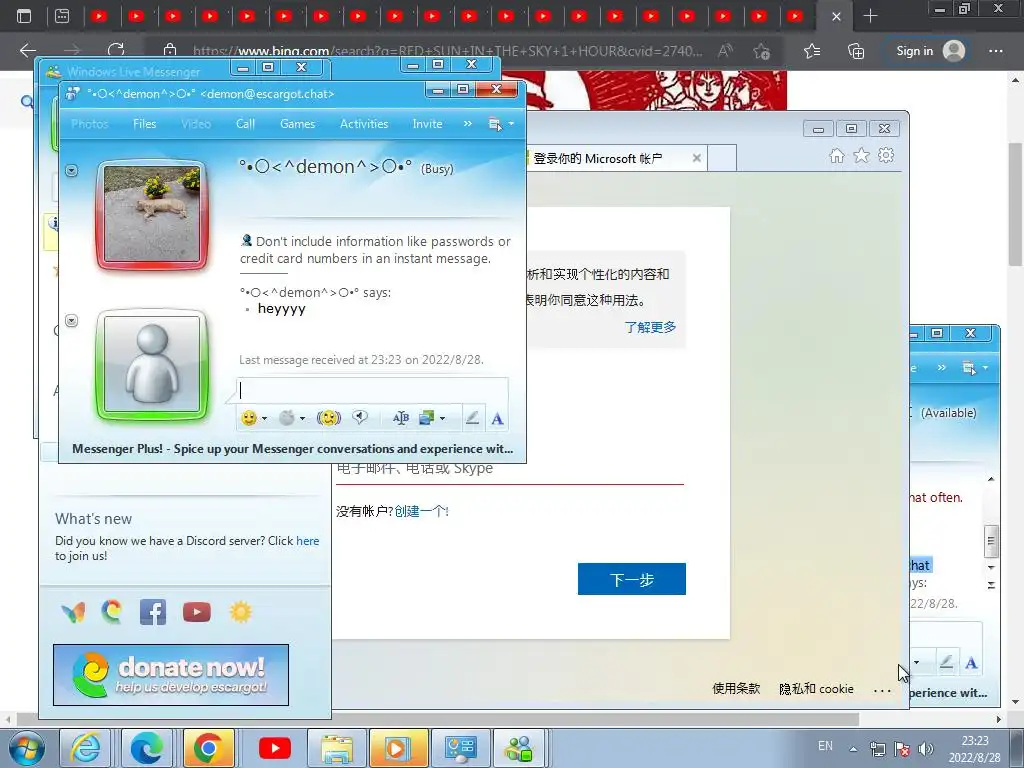Refresh the Edge page

[x=116, y=50]
